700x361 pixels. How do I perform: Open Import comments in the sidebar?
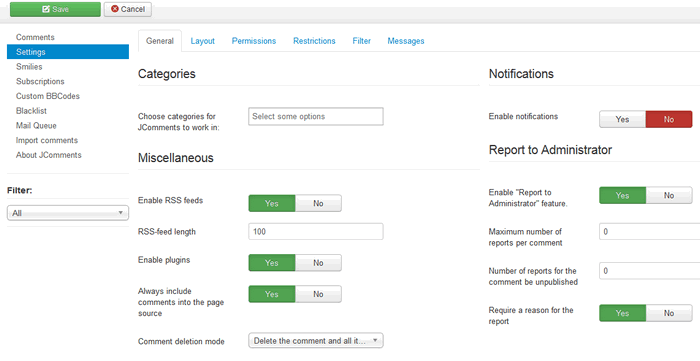tap(47, 140)
